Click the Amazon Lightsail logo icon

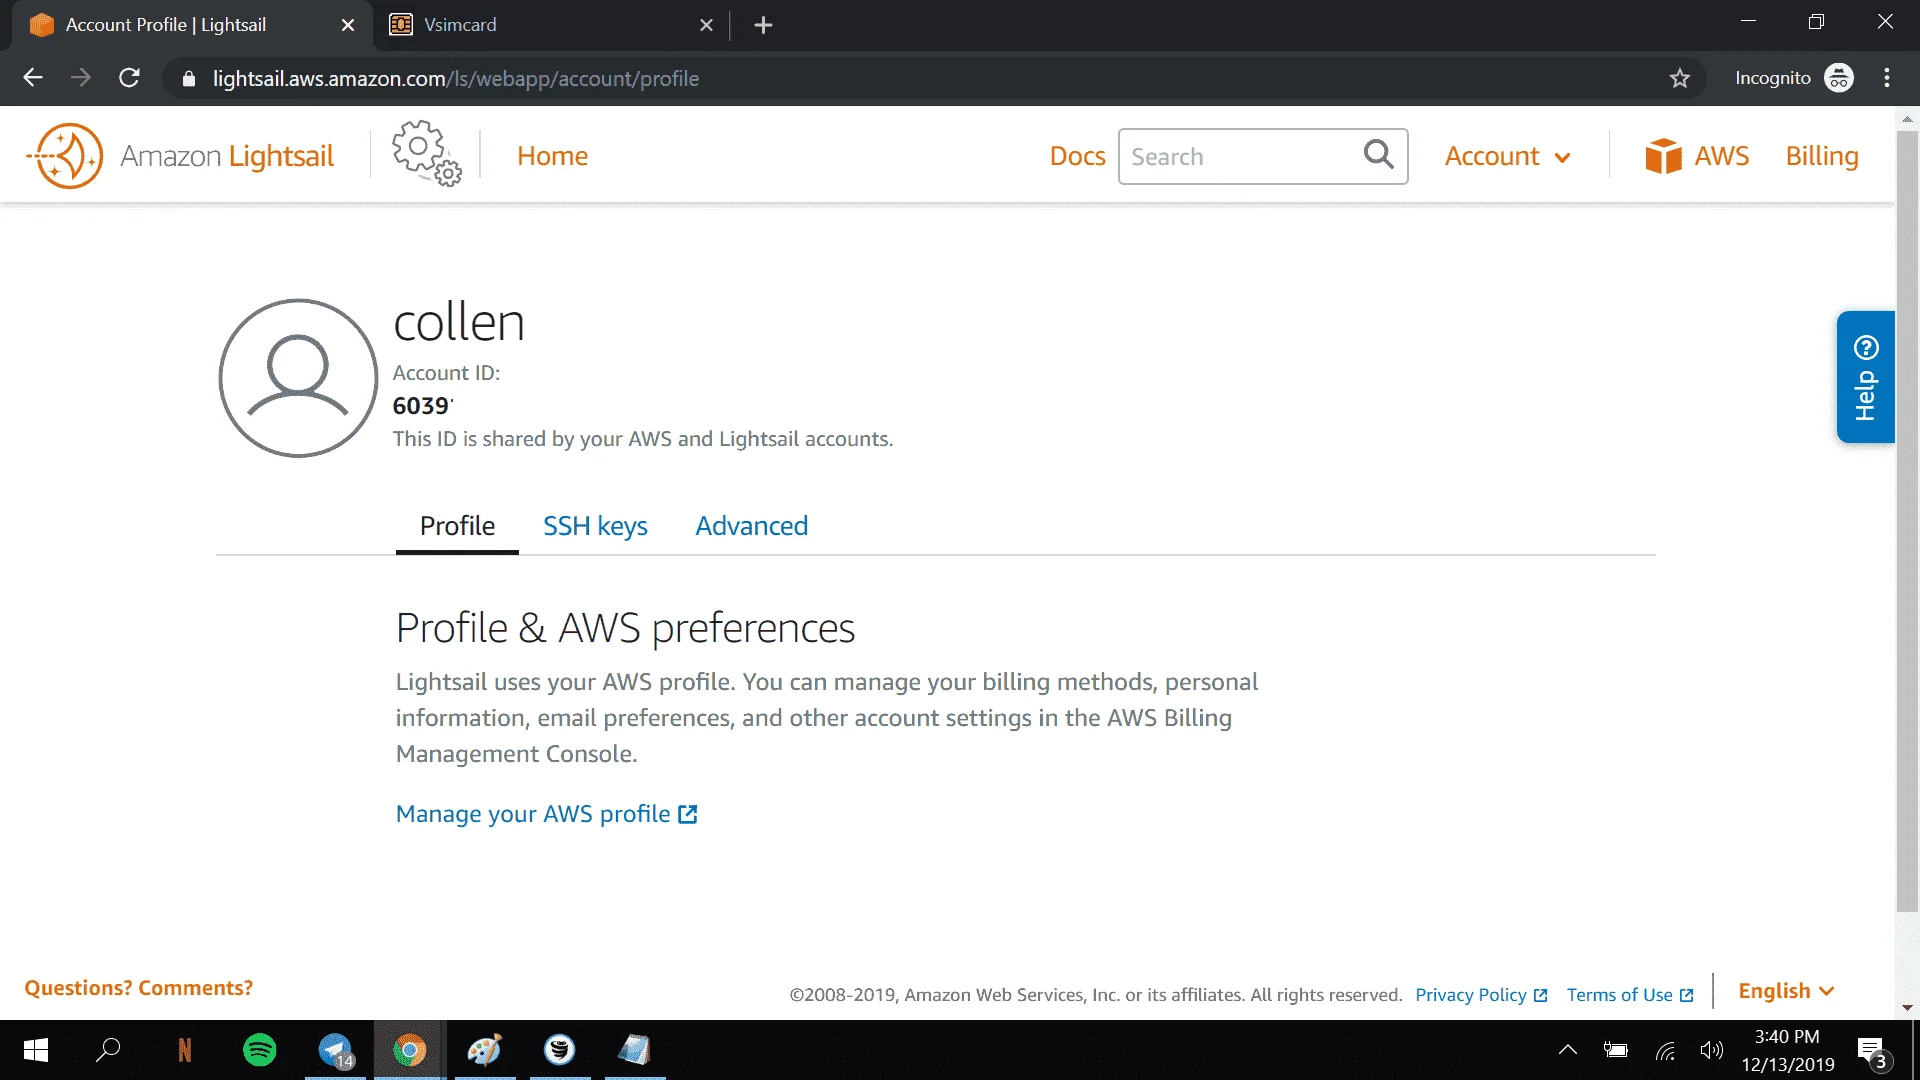66,156
